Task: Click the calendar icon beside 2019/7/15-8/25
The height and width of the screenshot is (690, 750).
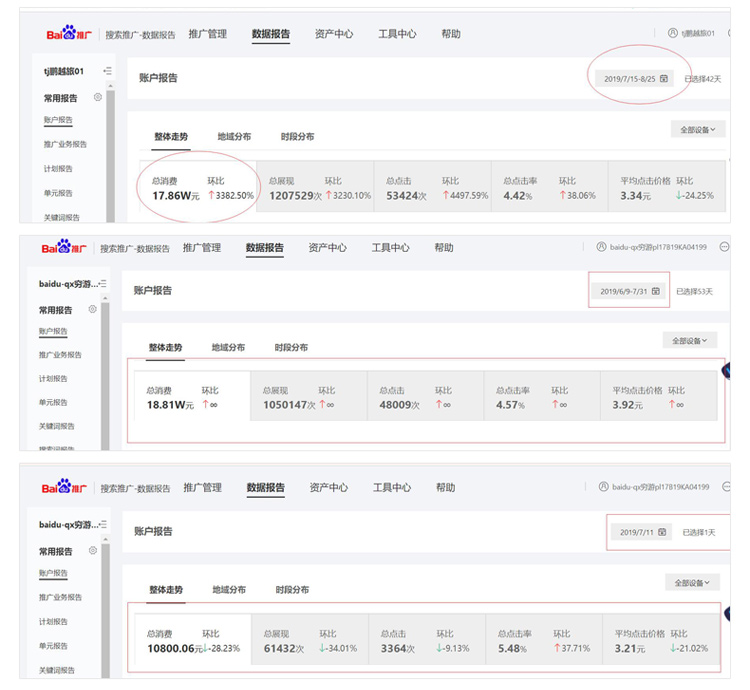Action: coord(664,78)
